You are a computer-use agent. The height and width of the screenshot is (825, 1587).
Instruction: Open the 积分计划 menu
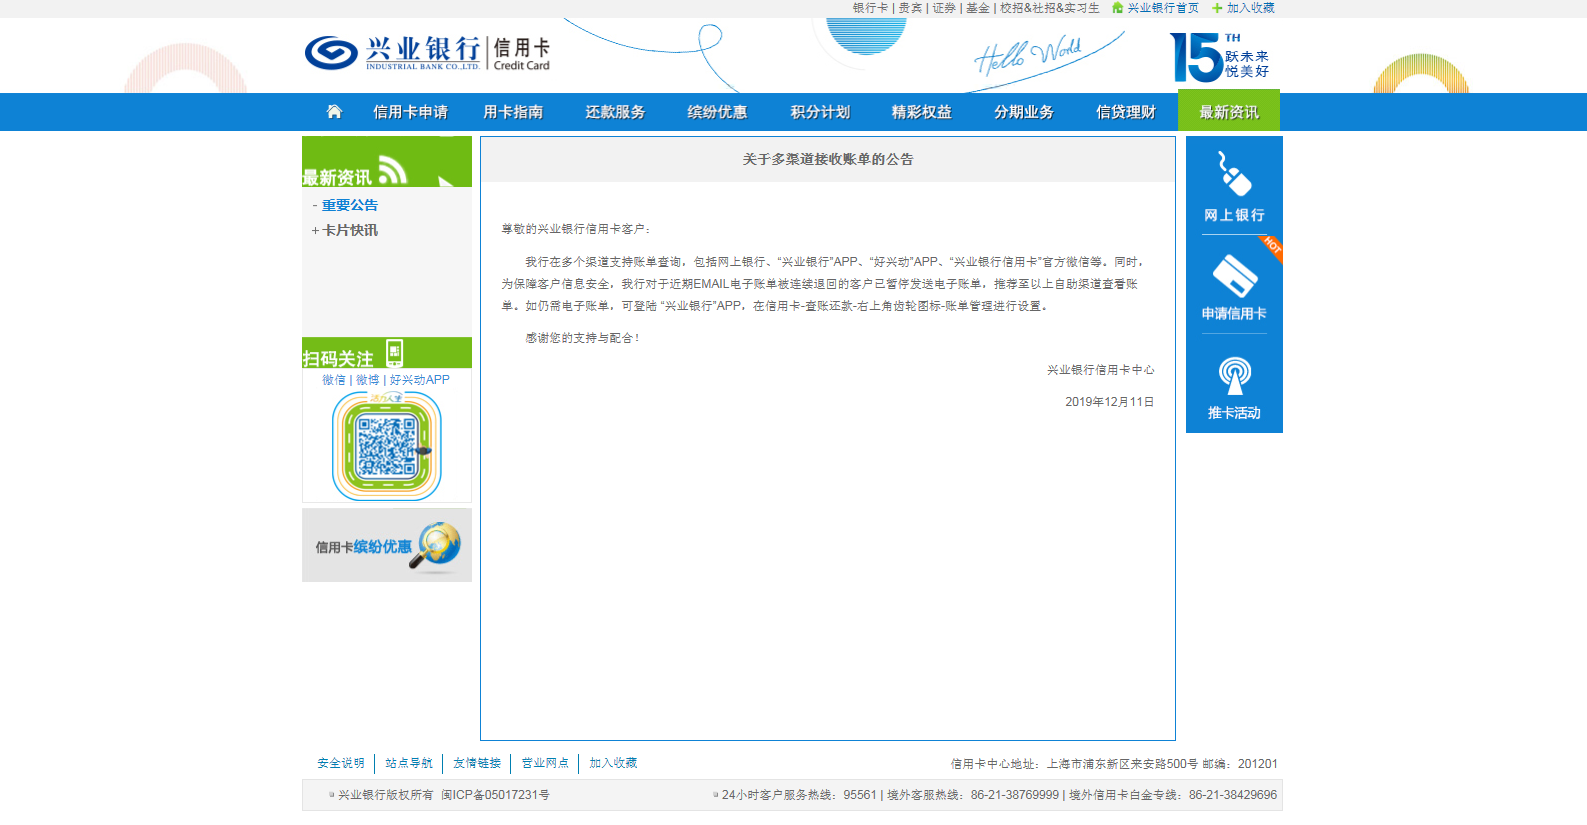pyautogui.click(x=820, y=112)
